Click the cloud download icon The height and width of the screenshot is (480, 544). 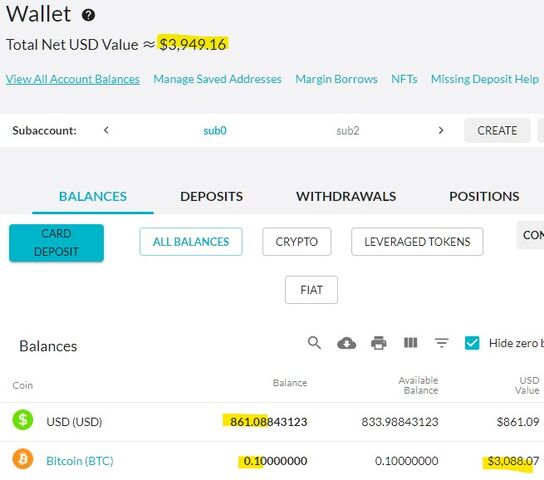click(346, 343)
